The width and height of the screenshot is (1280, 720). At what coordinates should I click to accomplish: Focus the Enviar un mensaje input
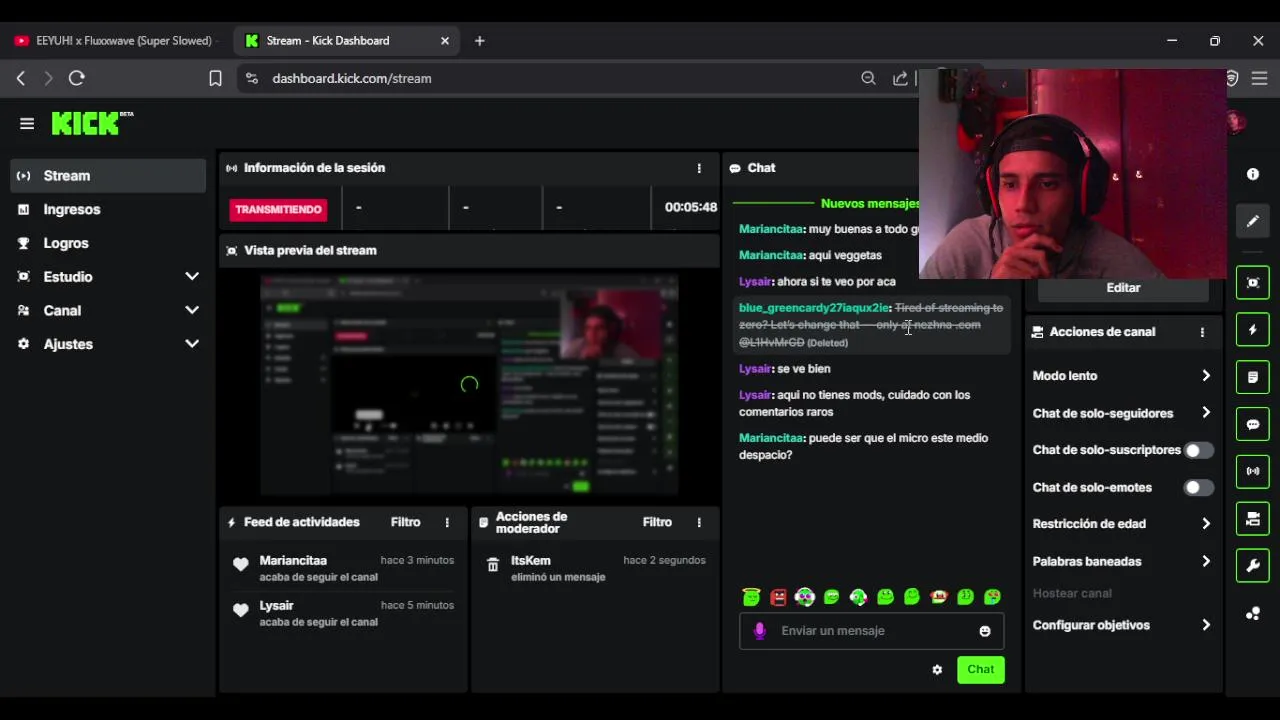[871, 631]
